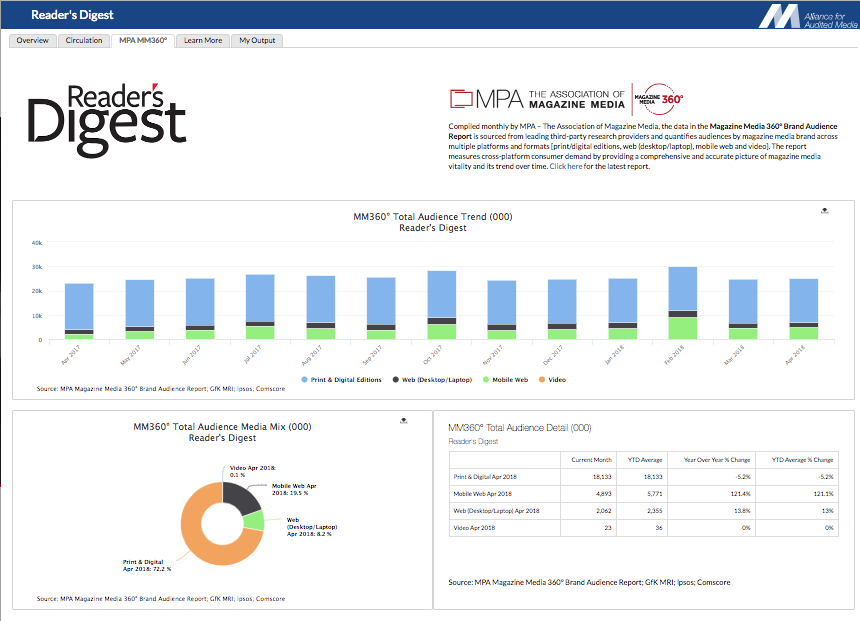The width and height of the screenshot is (860, 621).
Task: Follow the "Click here" latest report link
Action: [566, 166]
